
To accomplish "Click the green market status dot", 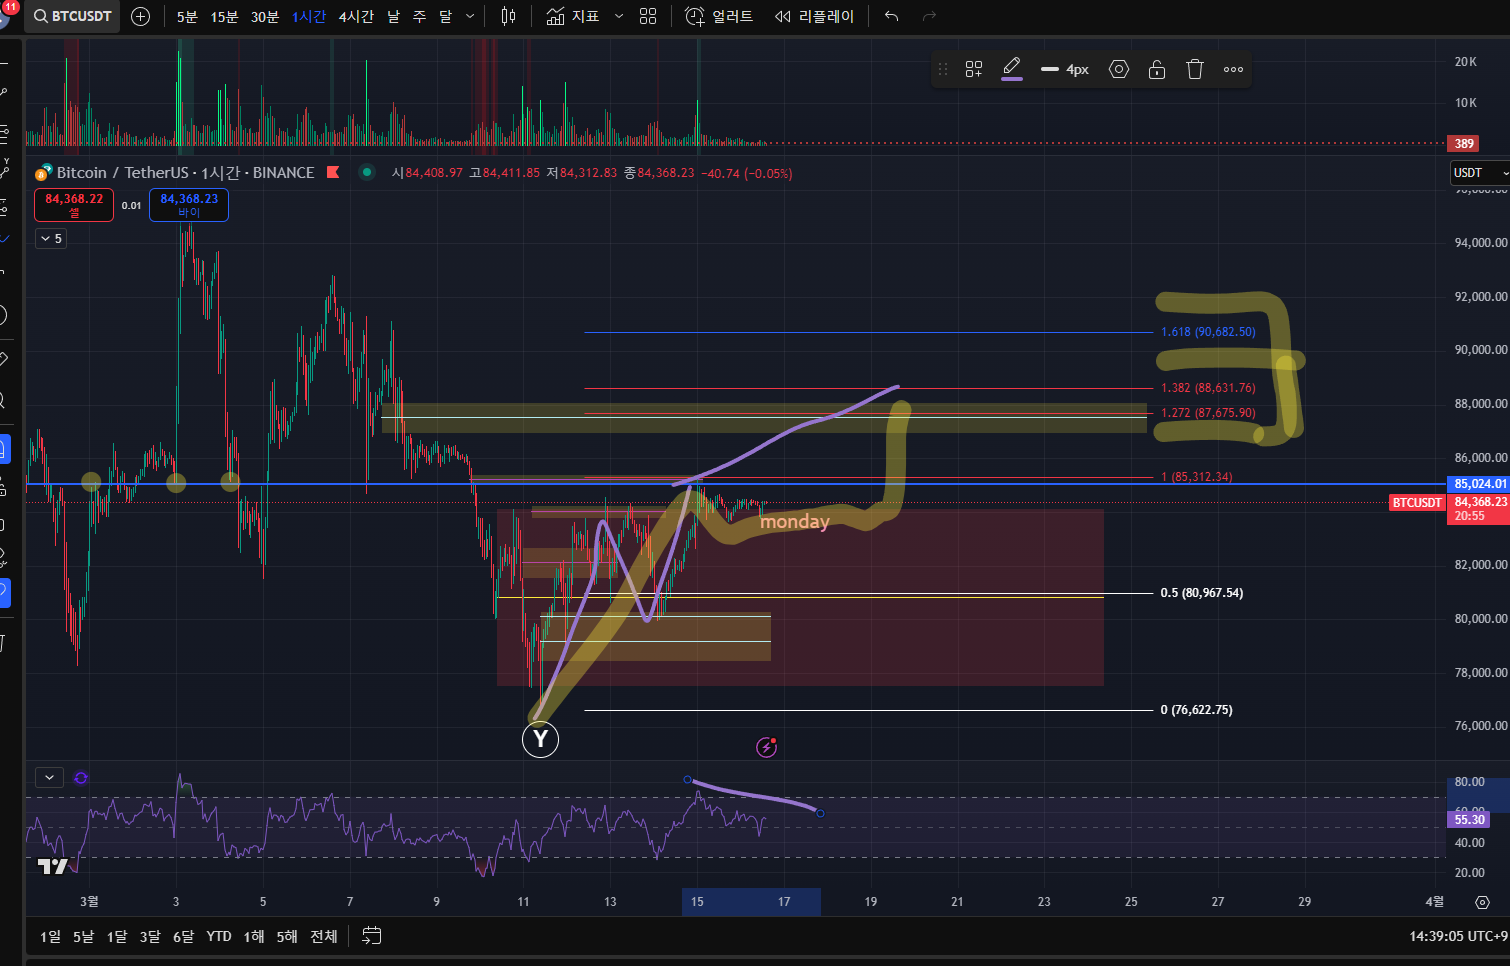I will [x=367, y=172].
